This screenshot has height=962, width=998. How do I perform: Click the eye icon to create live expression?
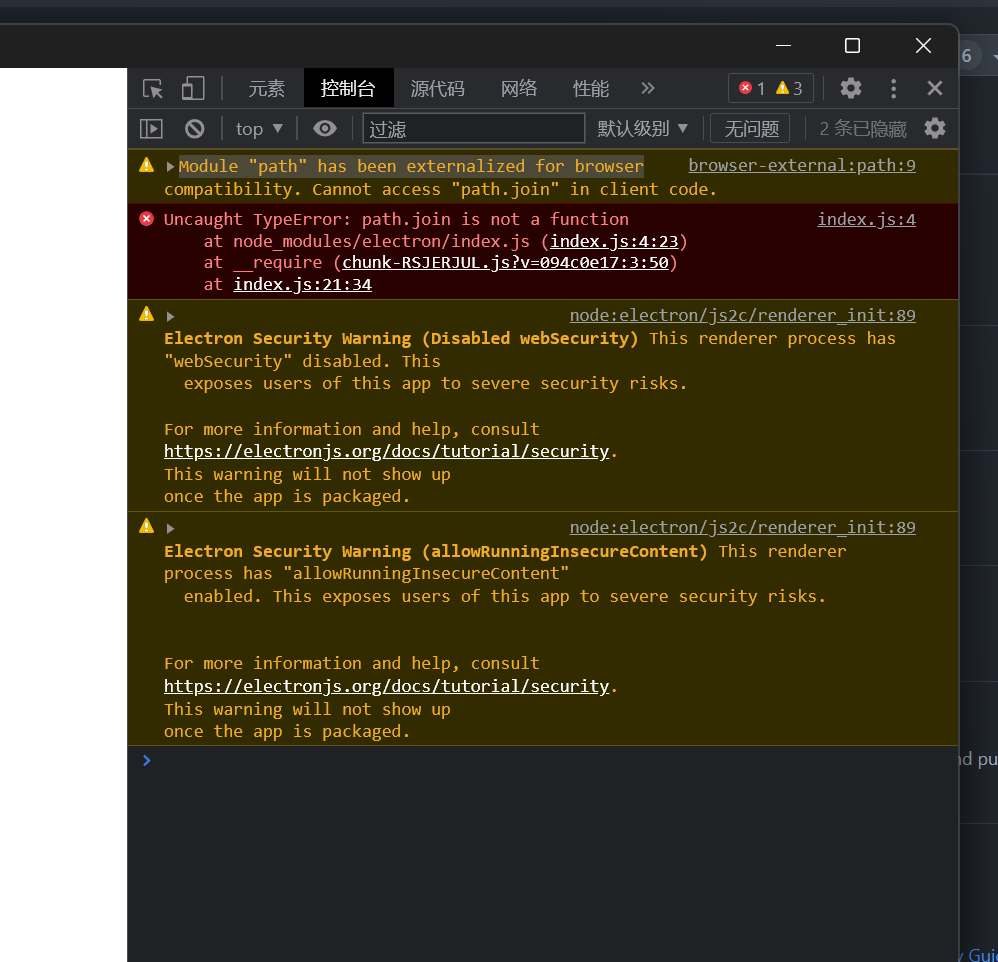coord(325,128)
